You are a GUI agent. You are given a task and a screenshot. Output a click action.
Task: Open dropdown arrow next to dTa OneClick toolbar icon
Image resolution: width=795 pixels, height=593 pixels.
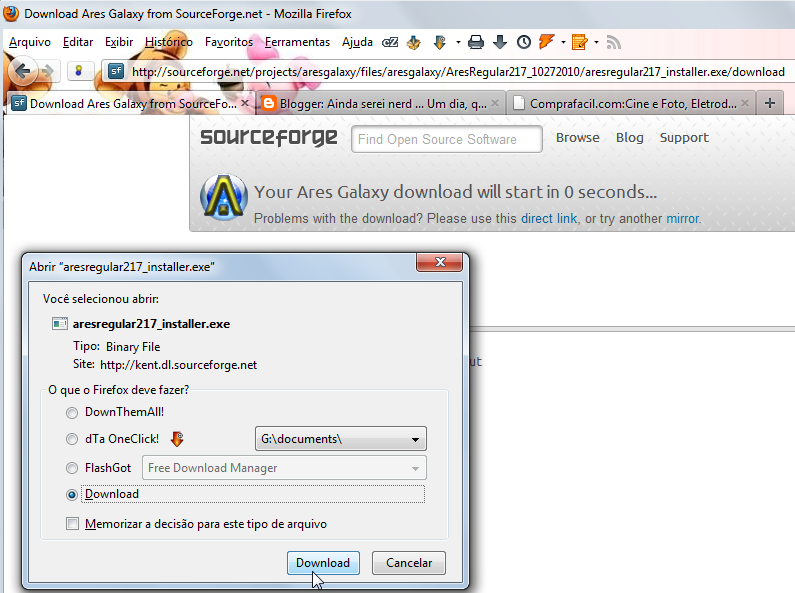coord(458,43)
